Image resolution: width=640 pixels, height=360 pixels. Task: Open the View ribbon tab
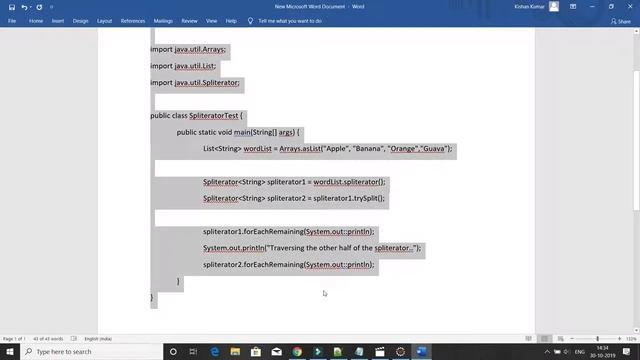click(211, 21)
